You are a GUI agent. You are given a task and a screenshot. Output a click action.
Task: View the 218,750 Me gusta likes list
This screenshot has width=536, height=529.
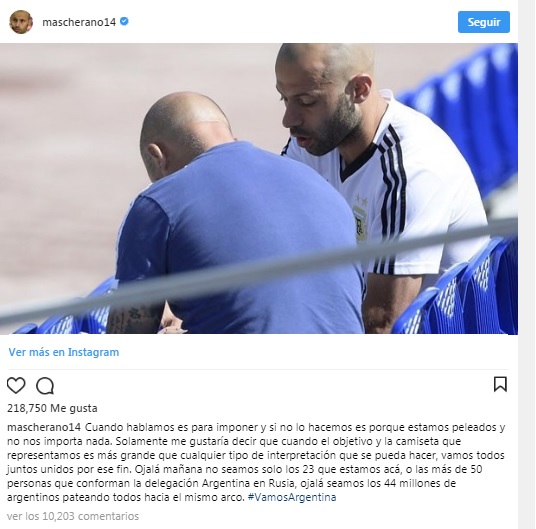52,408
